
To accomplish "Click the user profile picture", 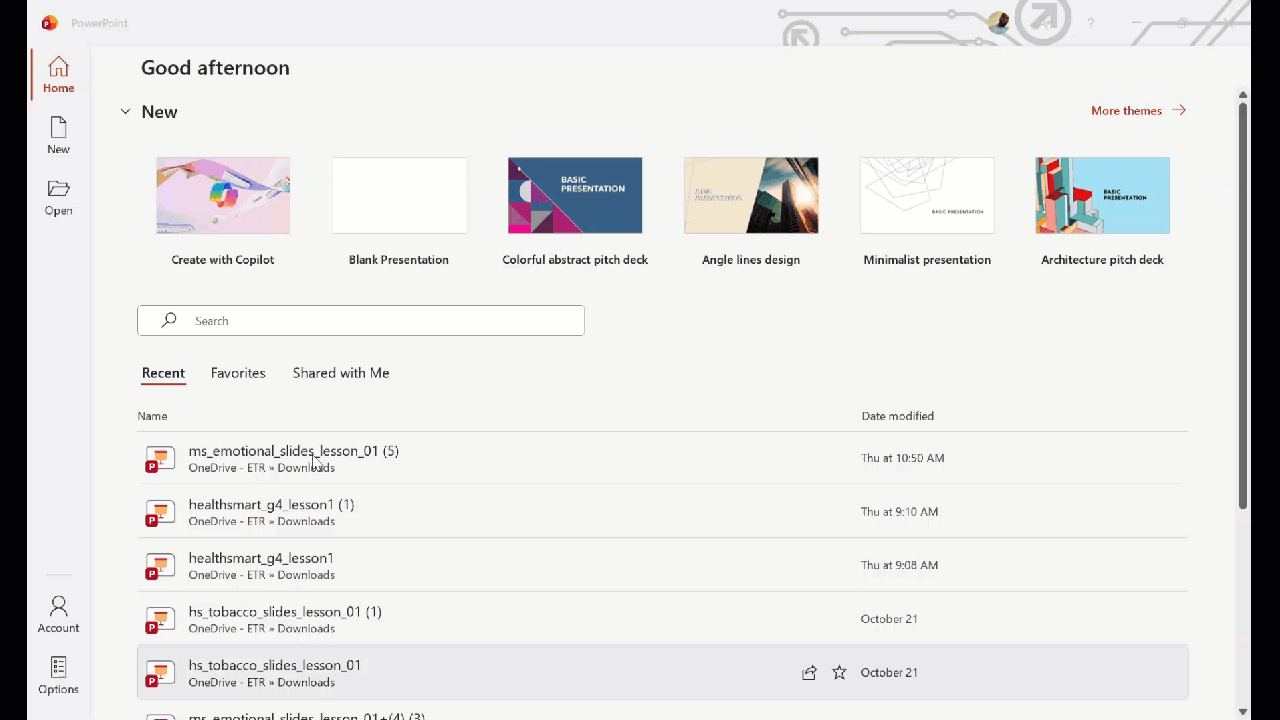I will (x=997, y=23).
